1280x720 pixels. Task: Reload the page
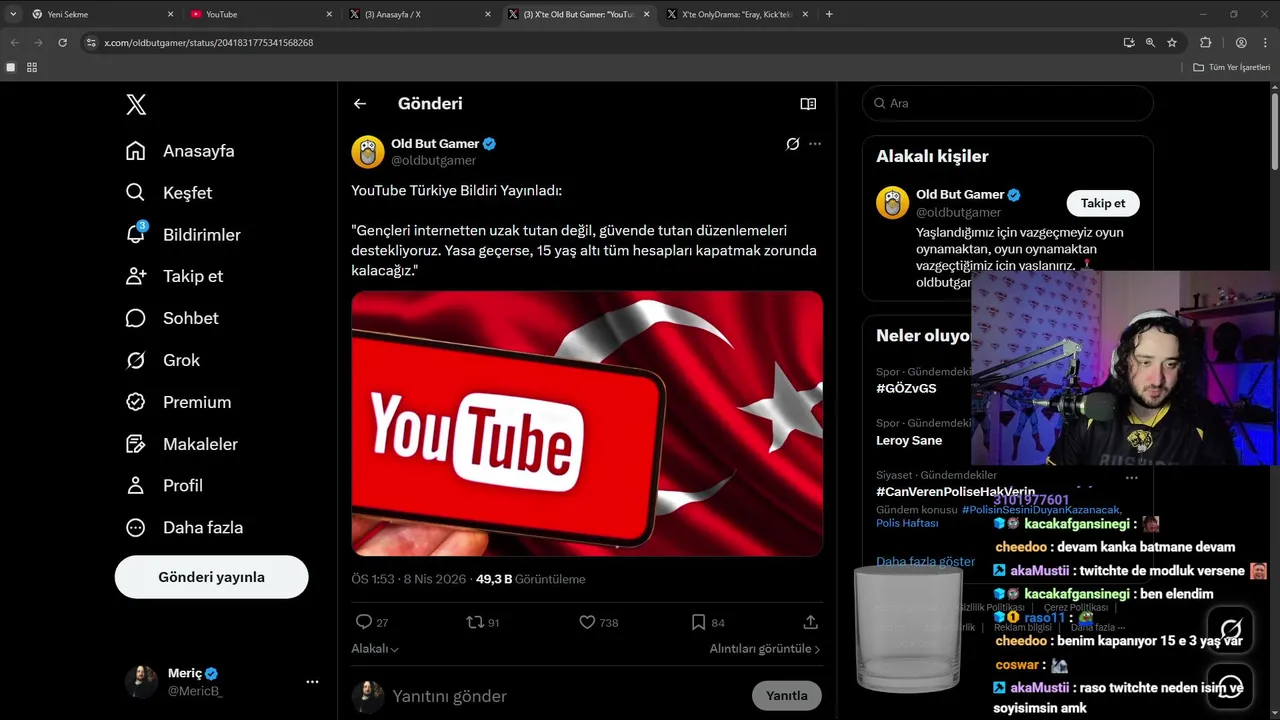[62, 43]
